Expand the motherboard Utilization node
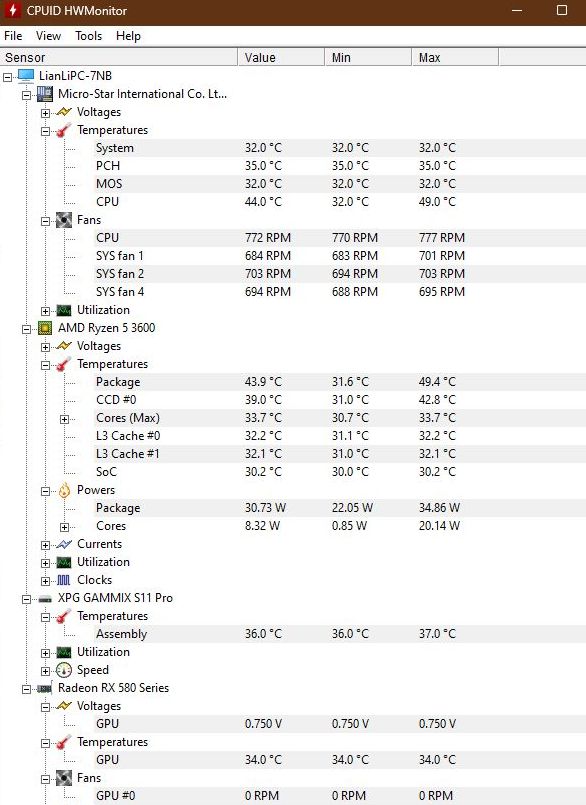This screenshot has width=586, height=805. (45, 311)
